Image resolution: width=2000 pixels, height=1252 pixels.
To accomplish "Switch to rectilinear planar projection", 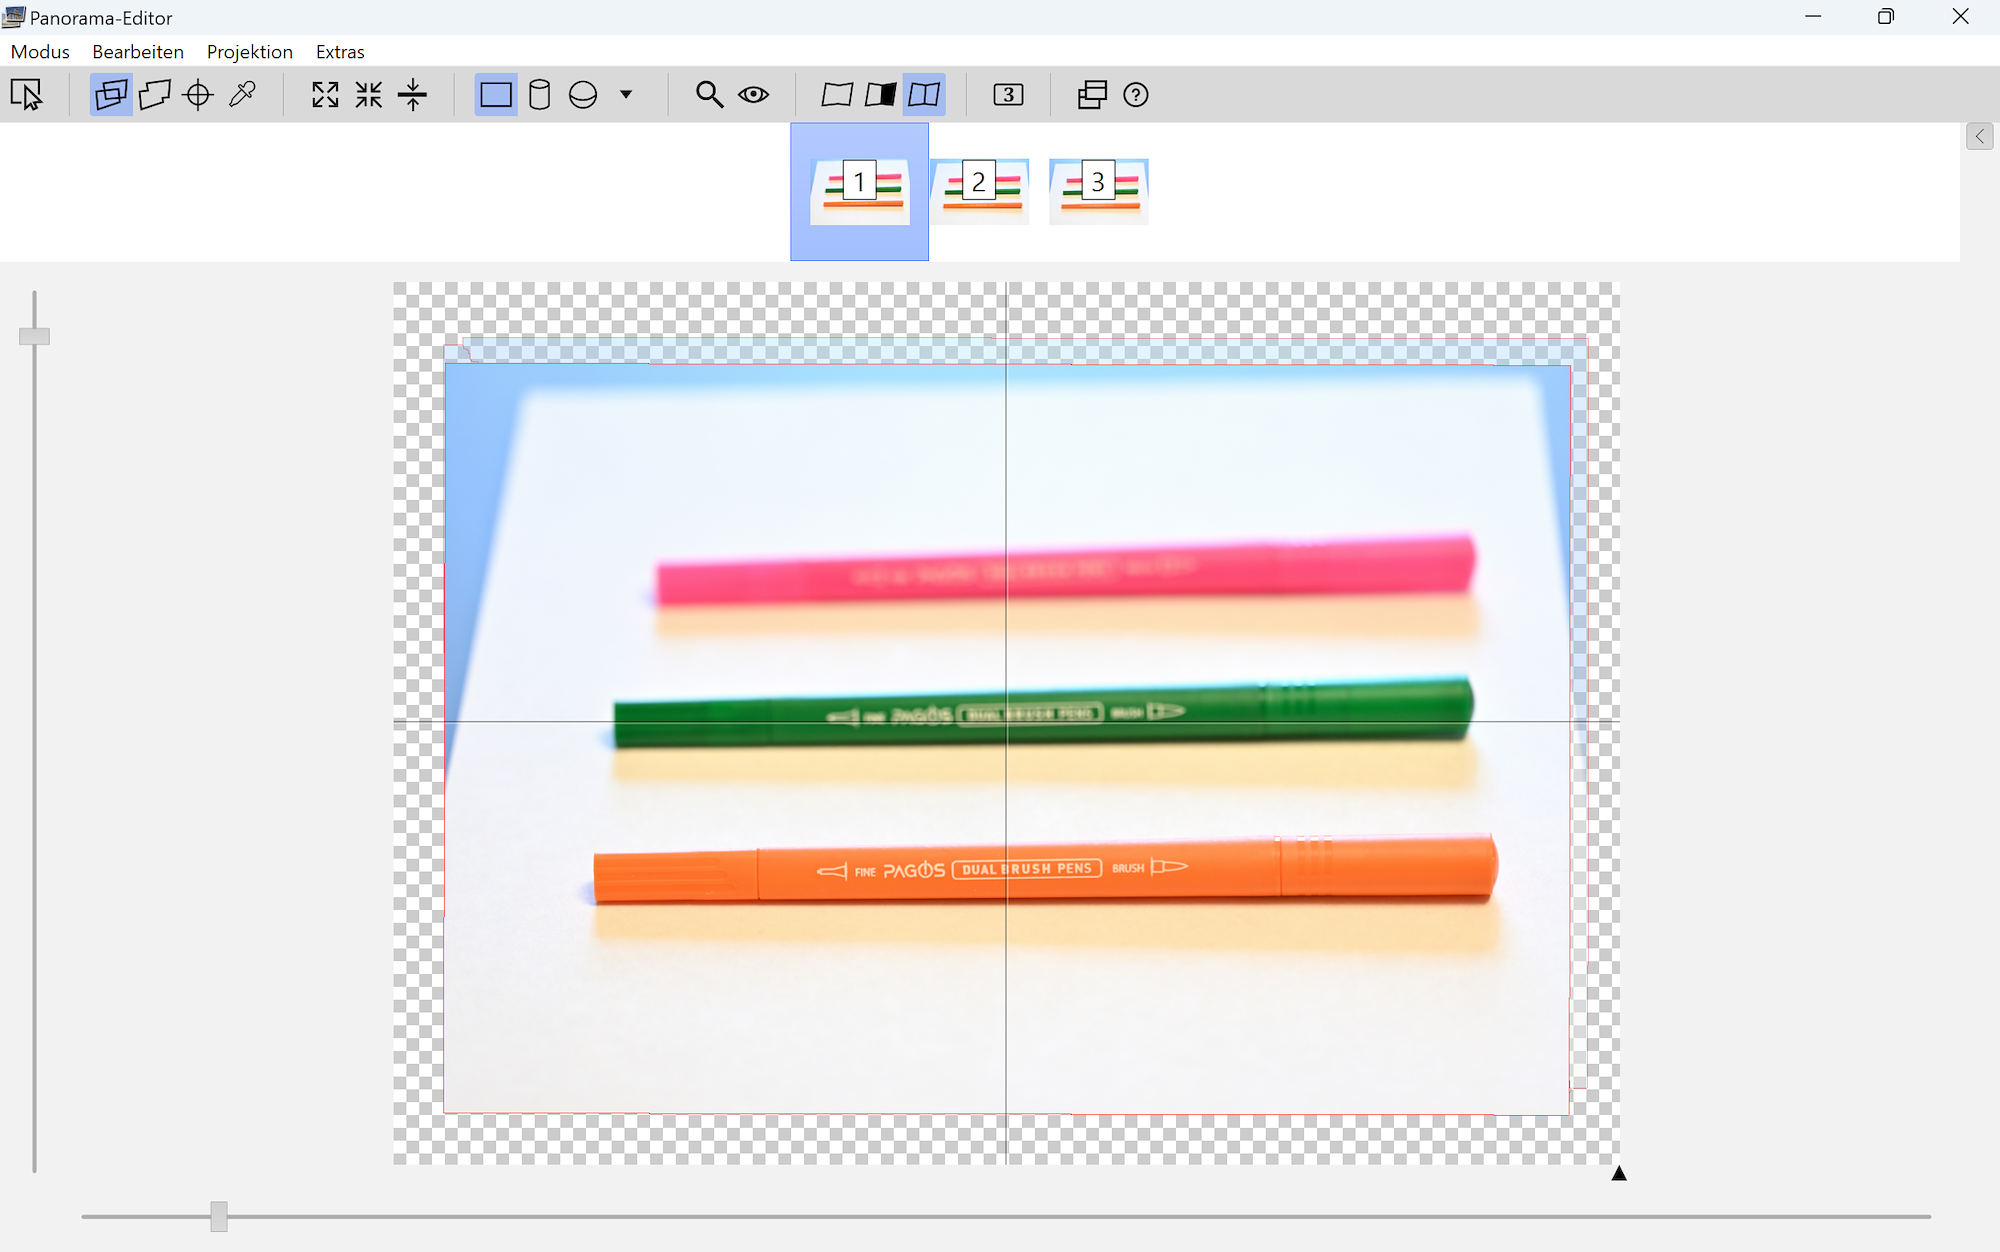I will pyautogui.click(x=496, y=95).
